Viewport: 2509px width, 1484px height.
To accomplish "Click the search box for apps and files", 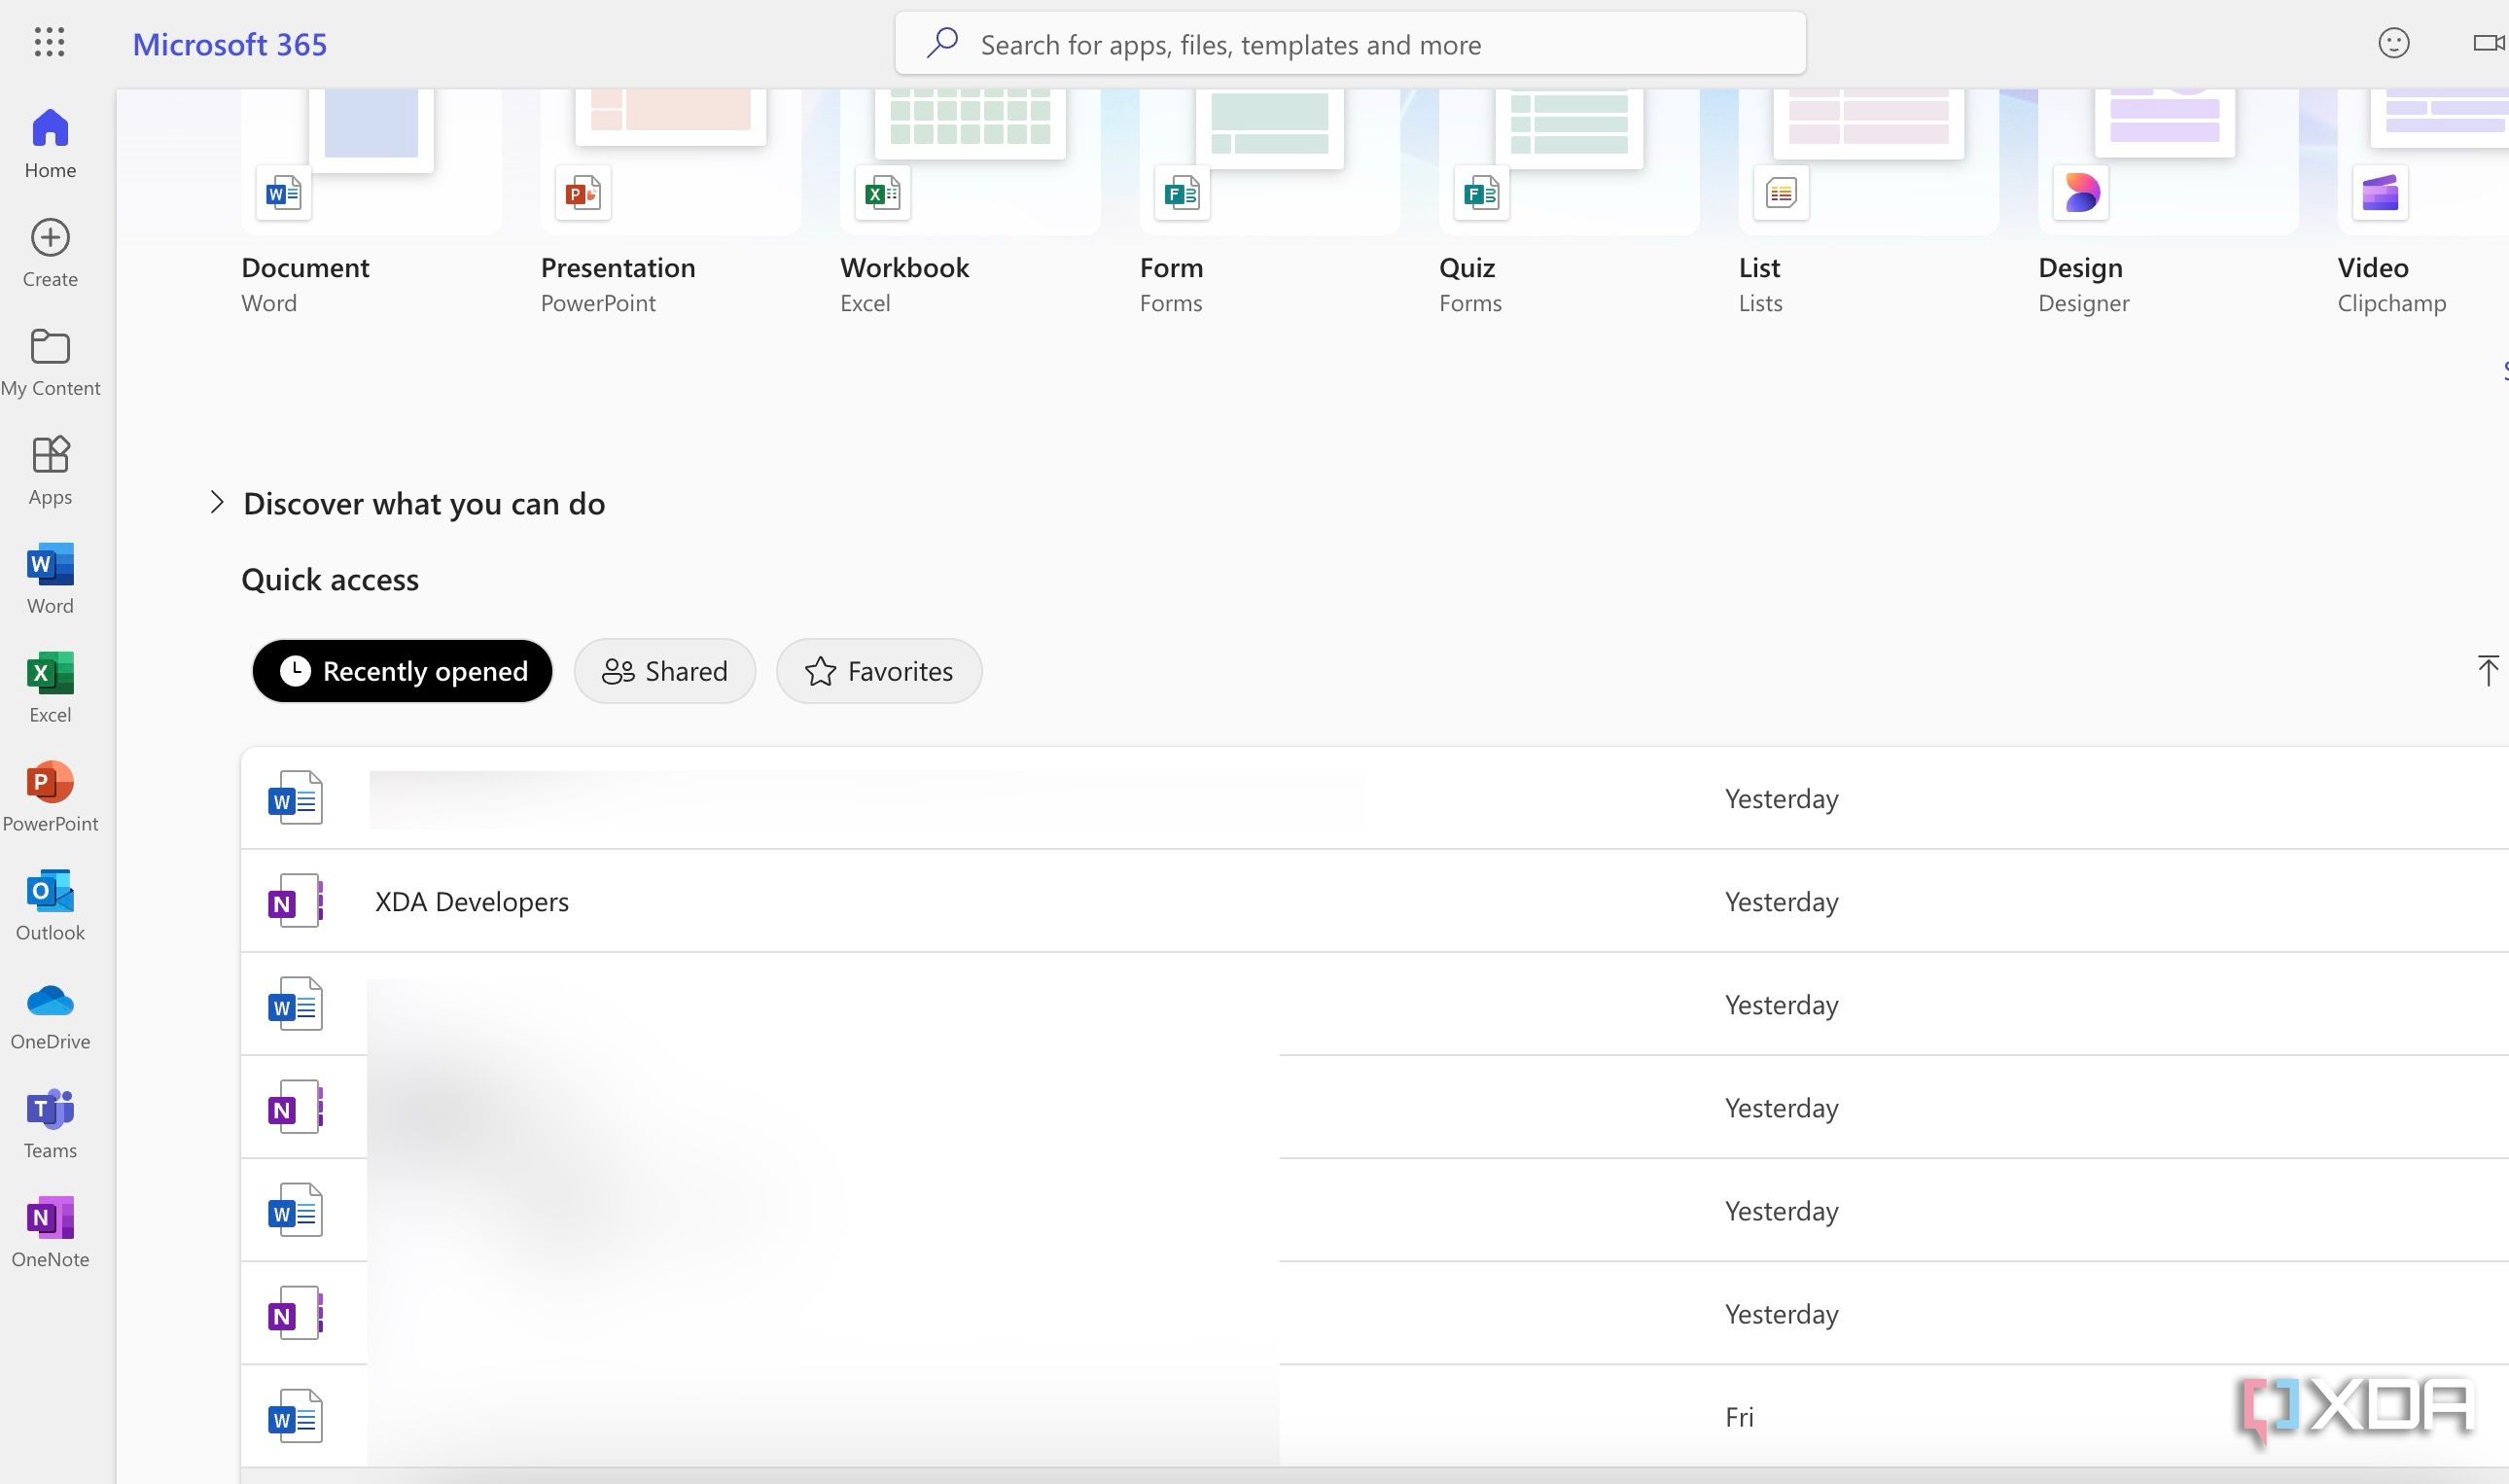I will pyautogui.click(x=1350, y=44).
